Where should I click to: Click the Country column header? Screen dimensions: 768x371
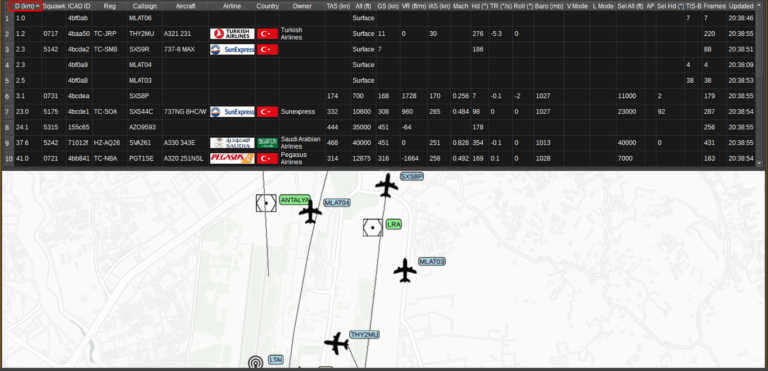[267, 6]
